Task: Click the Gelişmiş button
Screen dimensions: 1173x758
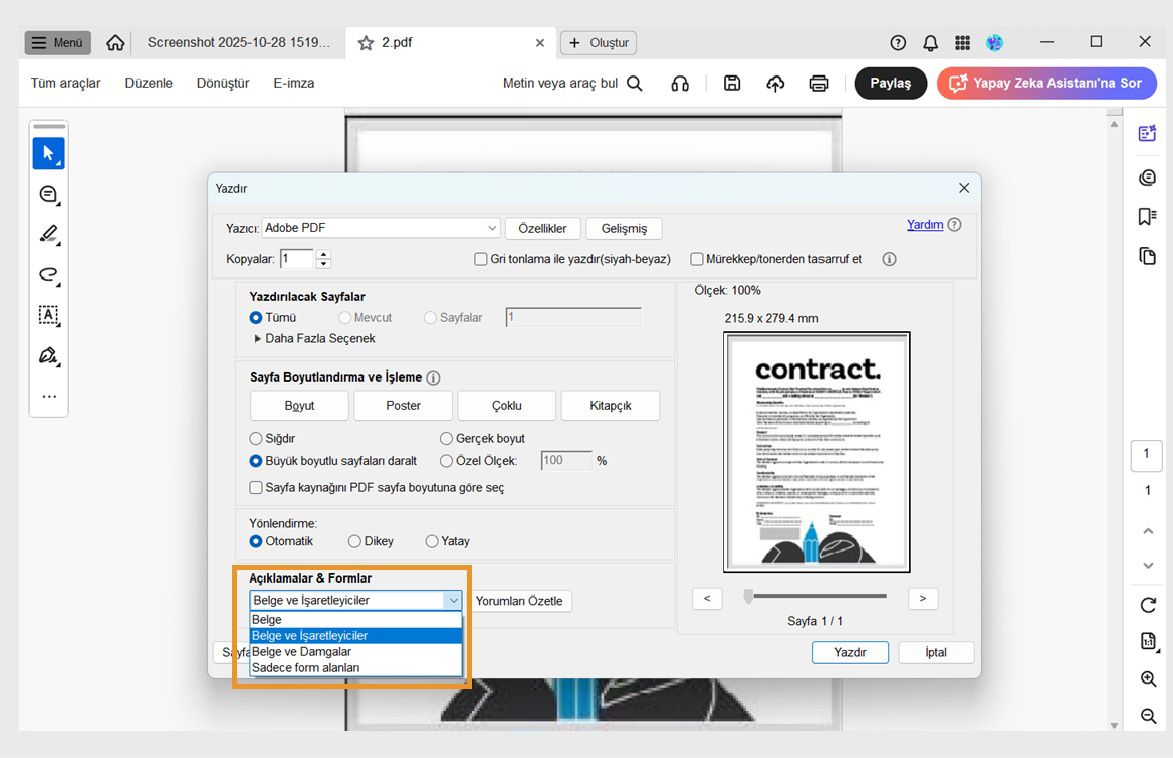Action: pyautogui.click(x=624, y=228)
